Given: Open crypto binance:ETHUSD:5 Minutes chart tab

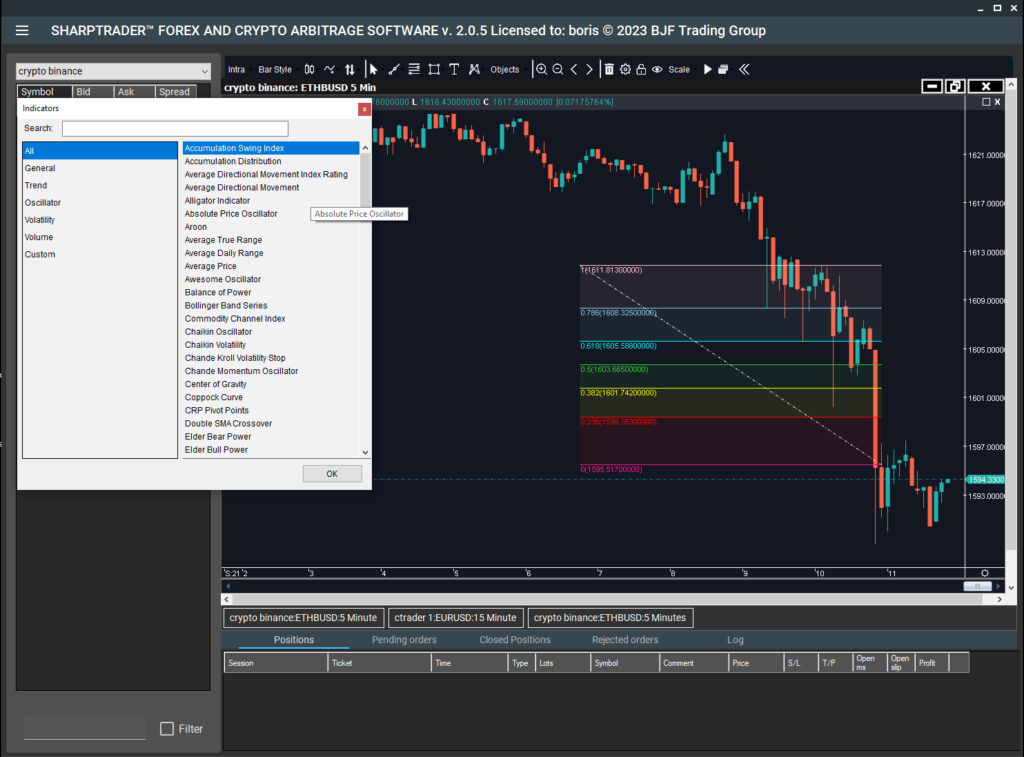Looking at the screenshot, I should click(610, 618).
